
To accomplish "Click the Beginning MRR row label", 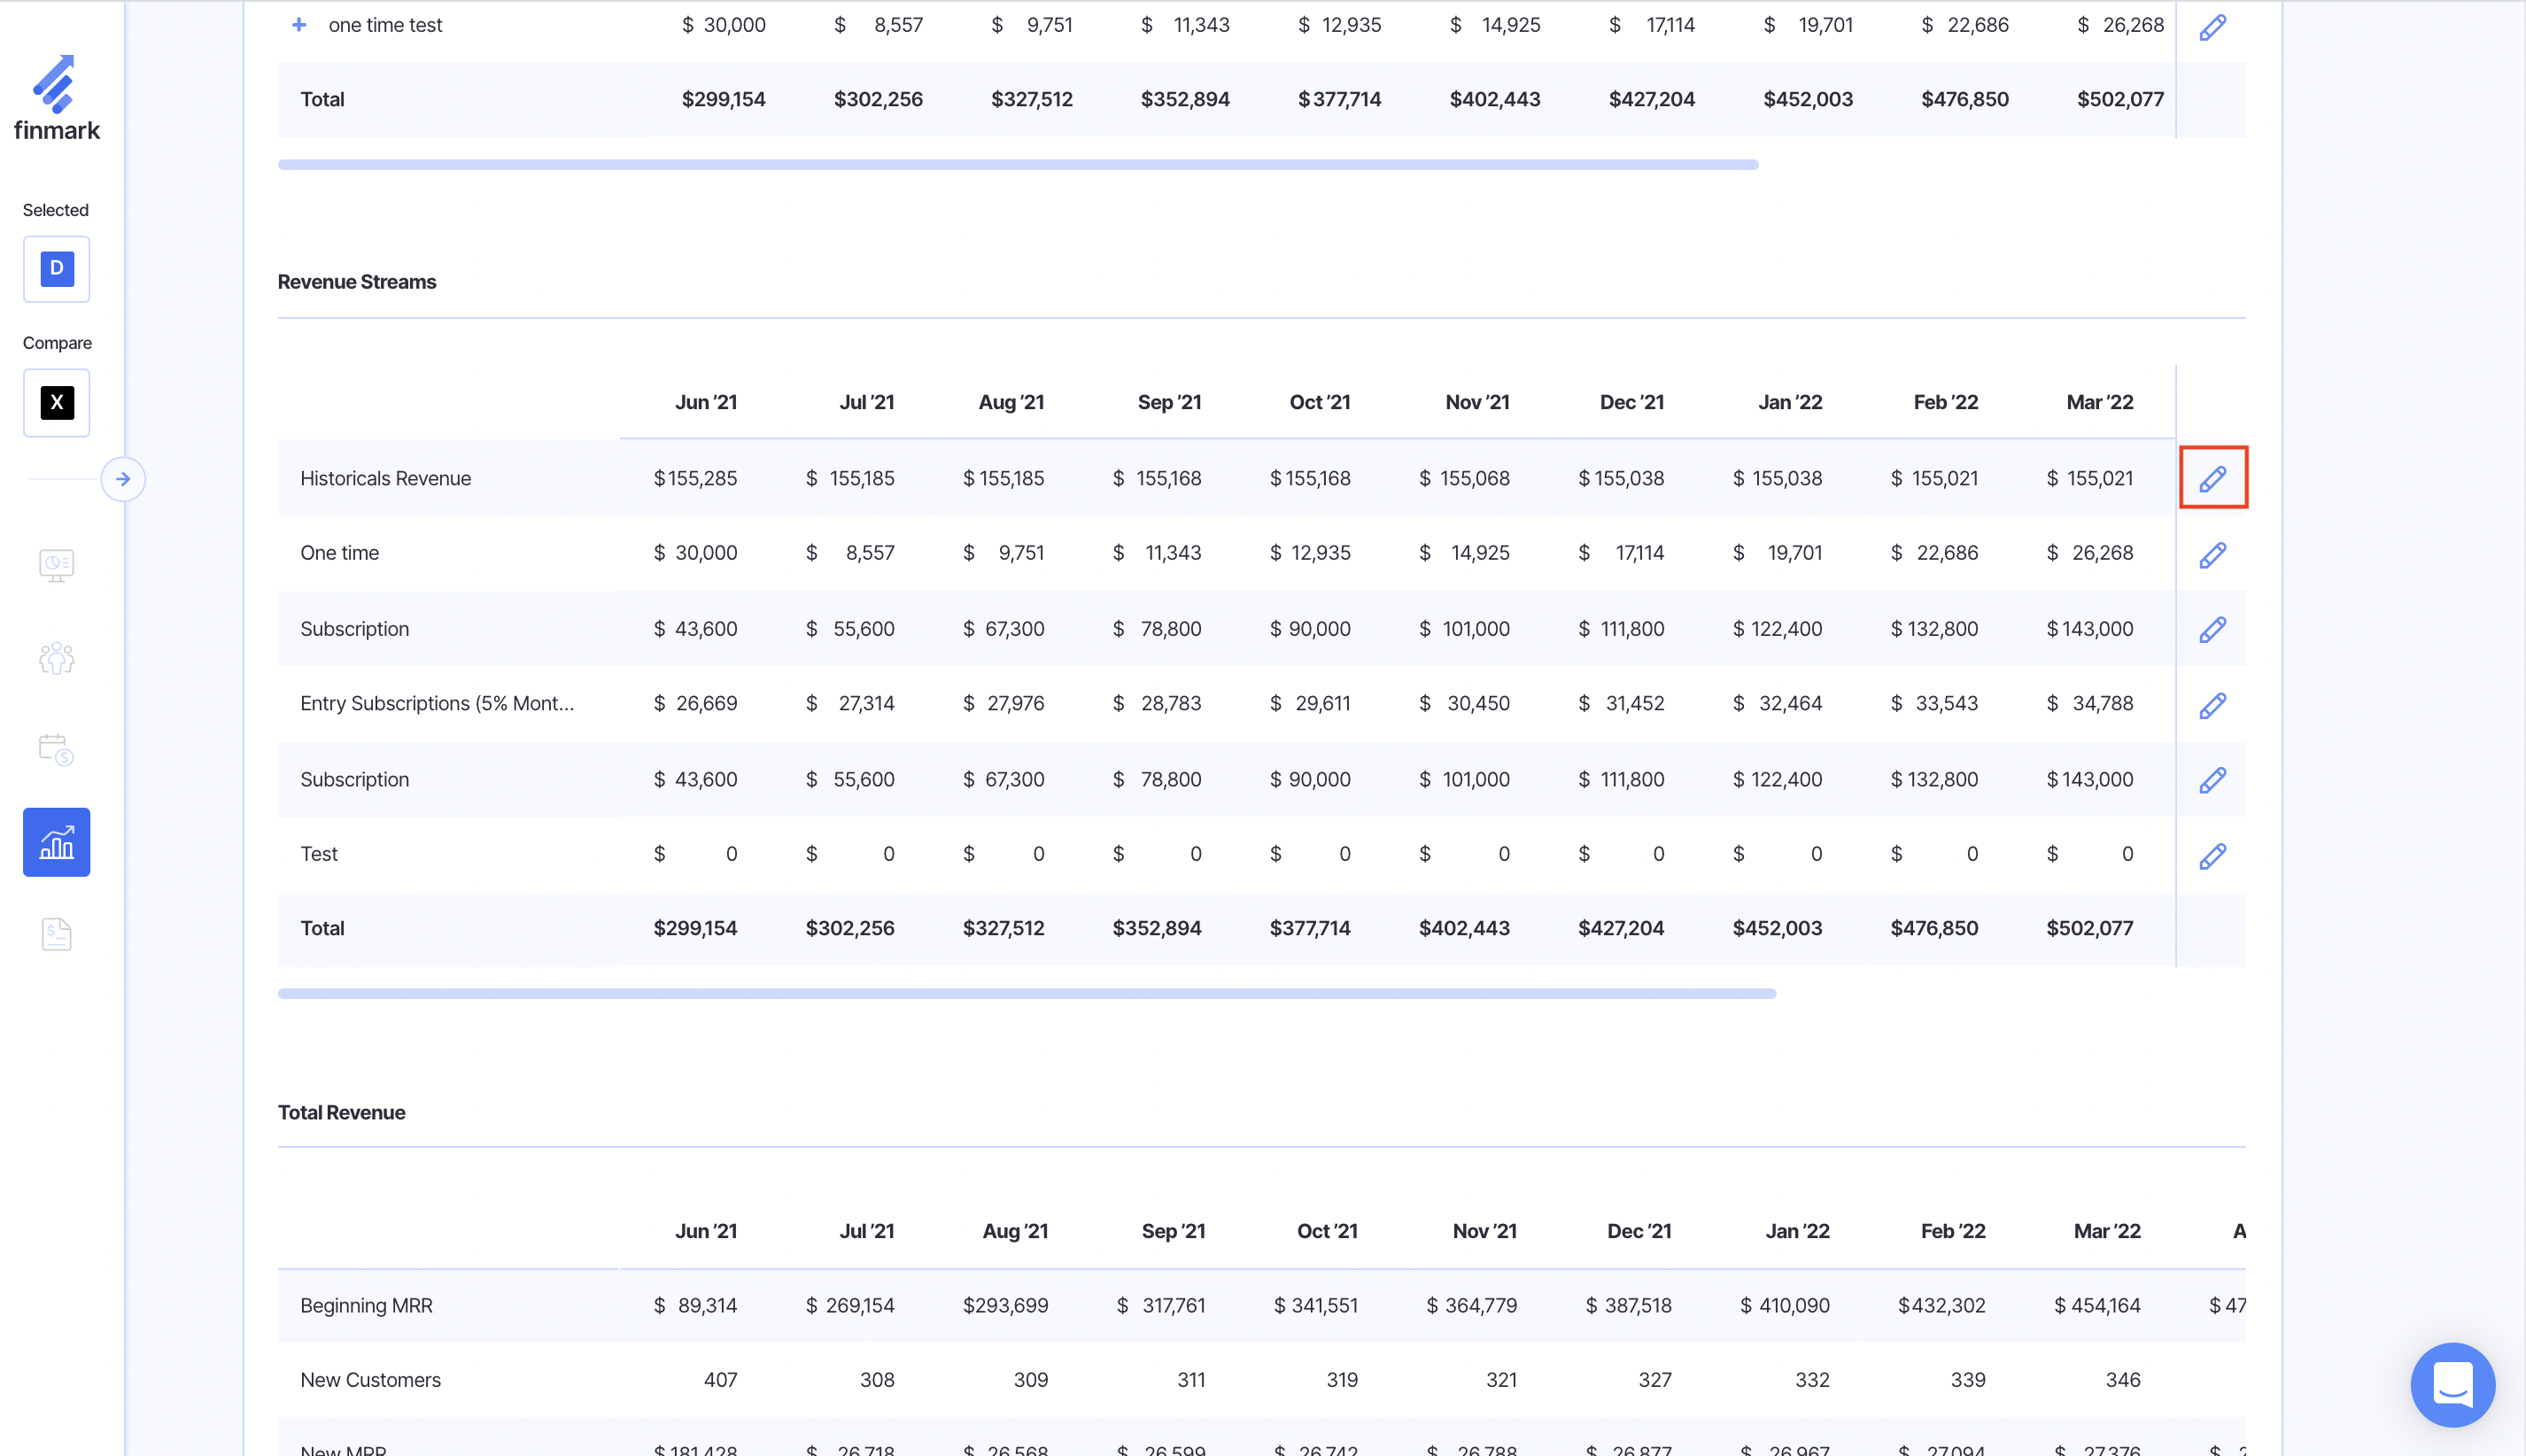I will [x=366, y=1305].
